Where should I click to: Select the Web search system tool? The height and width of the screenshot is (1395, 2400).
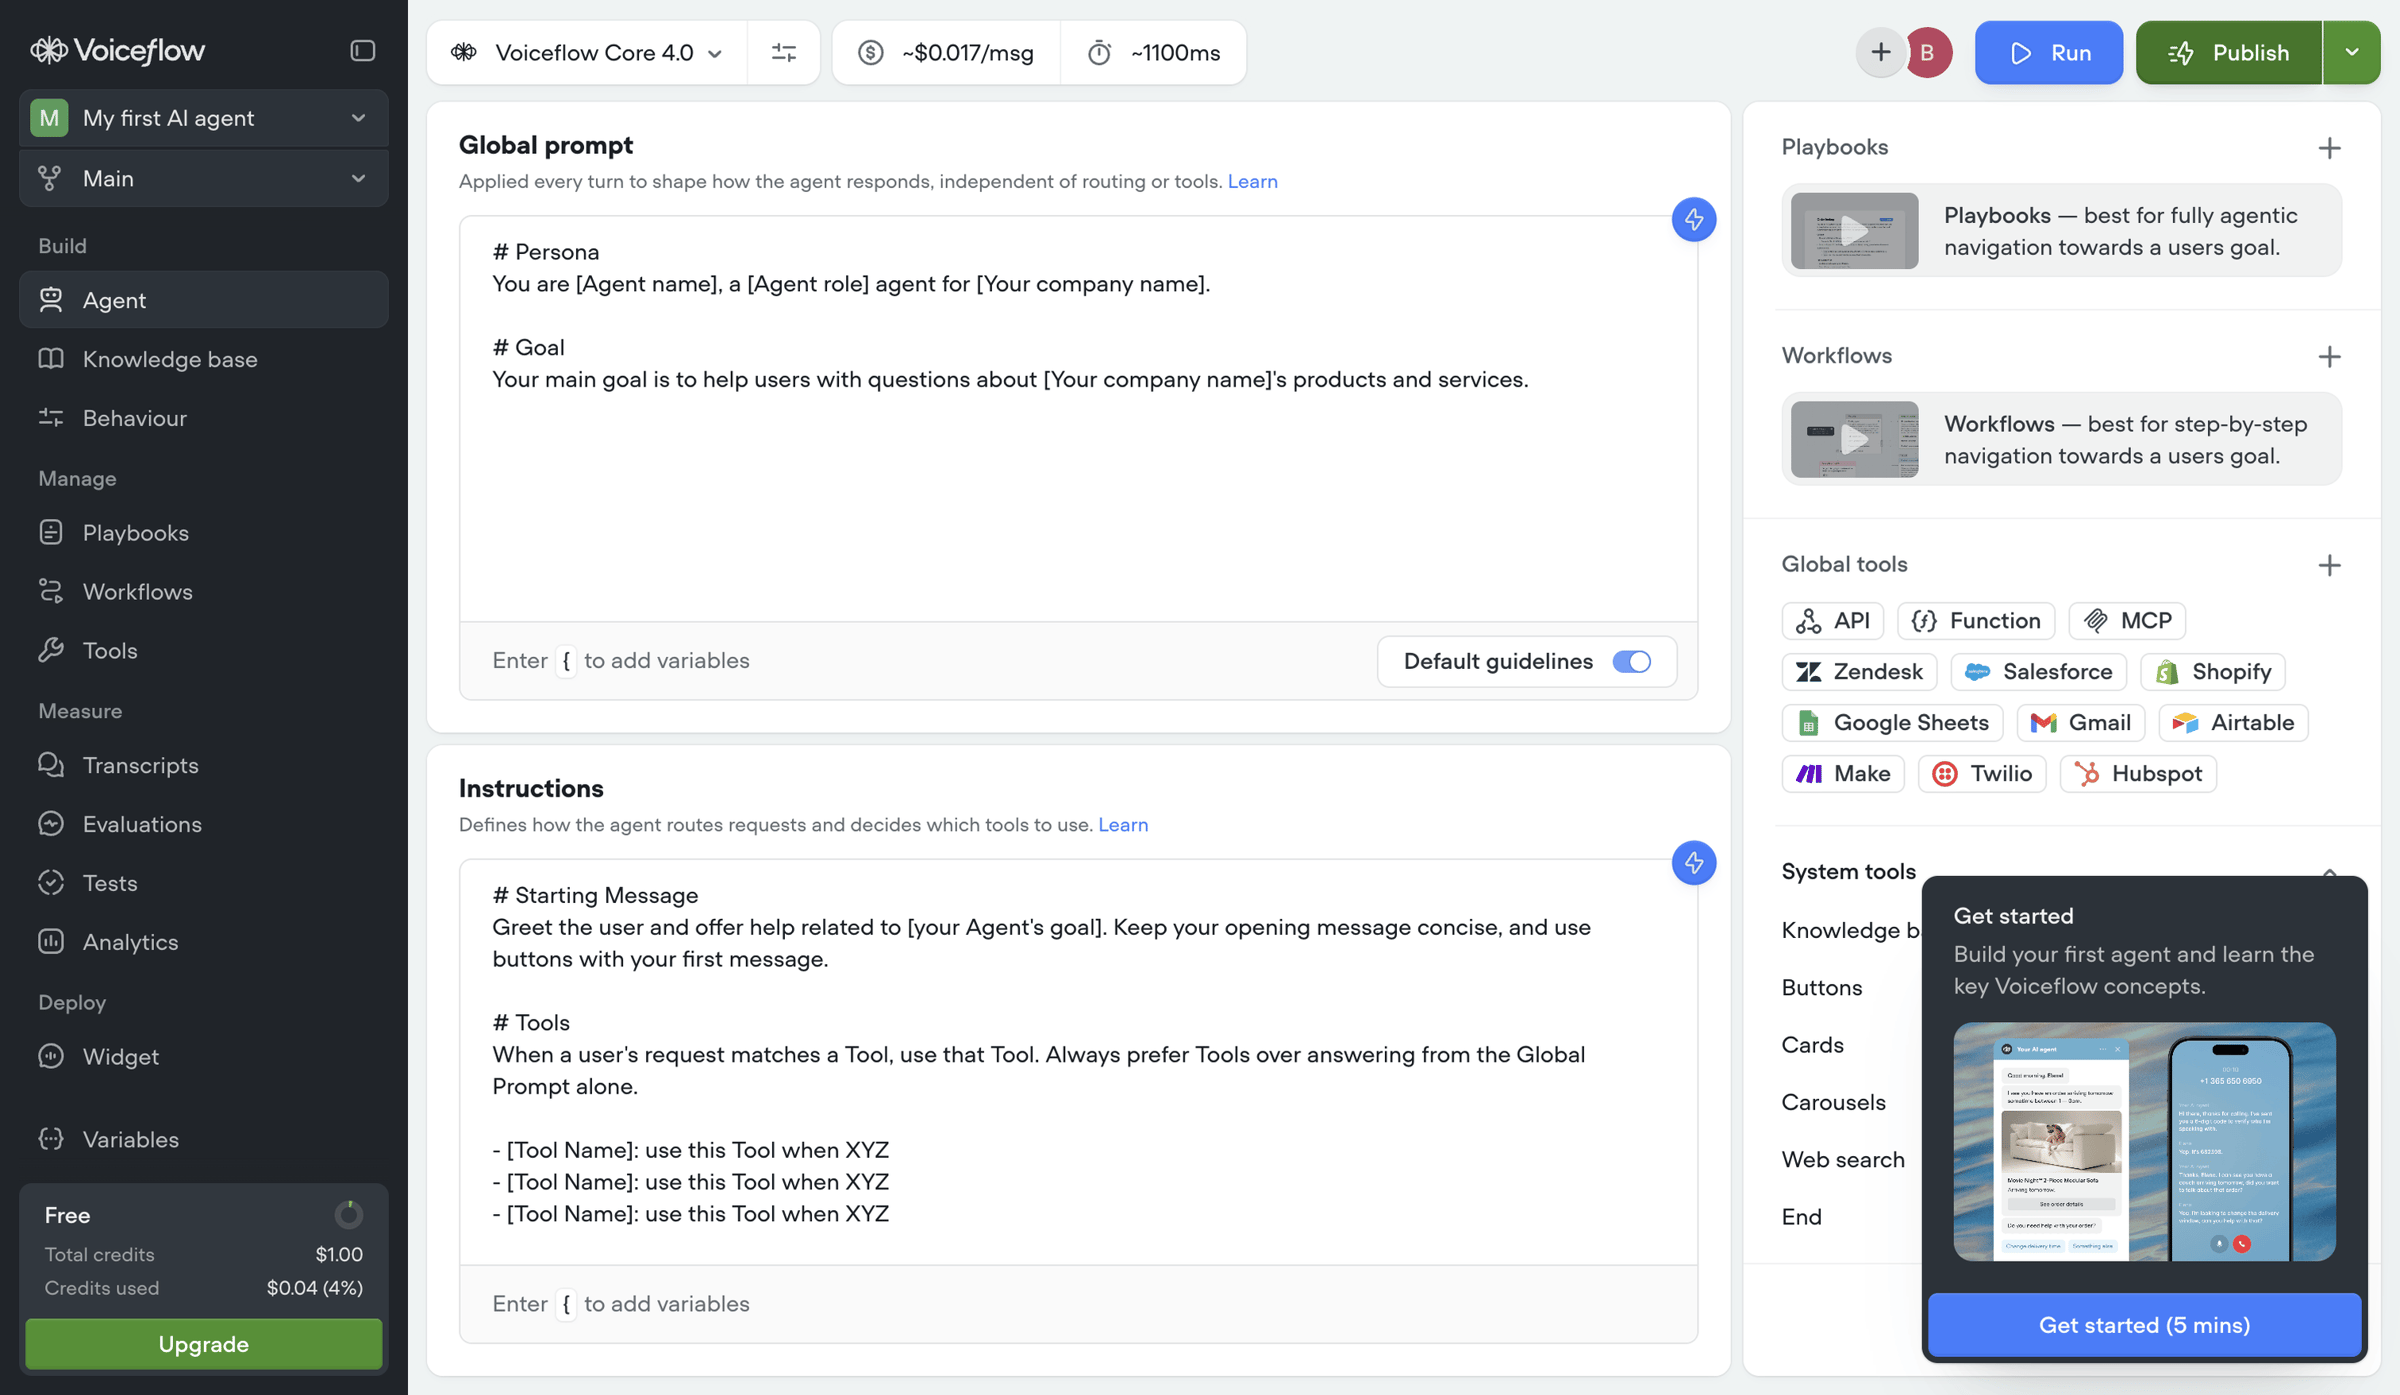click(x=1843, y=1159)
